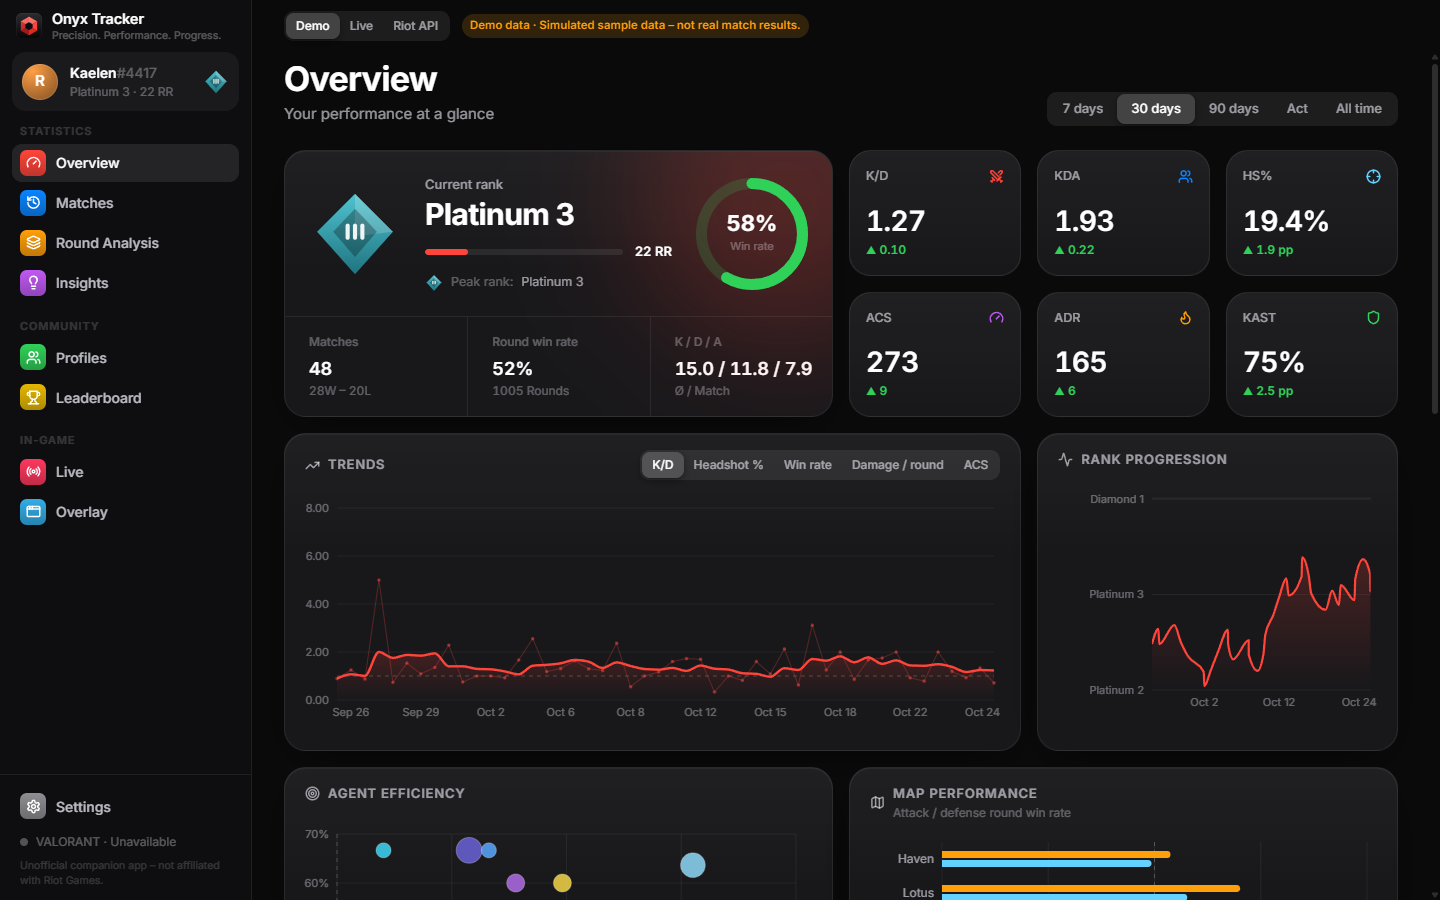This screenshot has height=900, width=1440.
Task: Click the HS% crosshair icon
Action: [1373, 176]
